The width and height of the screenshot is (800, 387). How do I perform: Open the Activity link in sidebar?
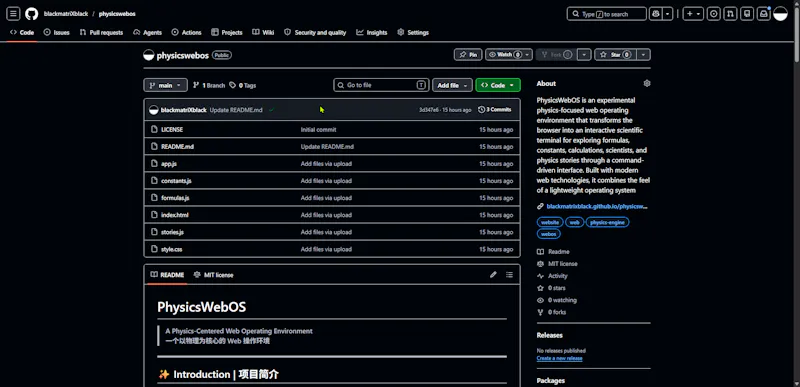click(x=552, y=276)
